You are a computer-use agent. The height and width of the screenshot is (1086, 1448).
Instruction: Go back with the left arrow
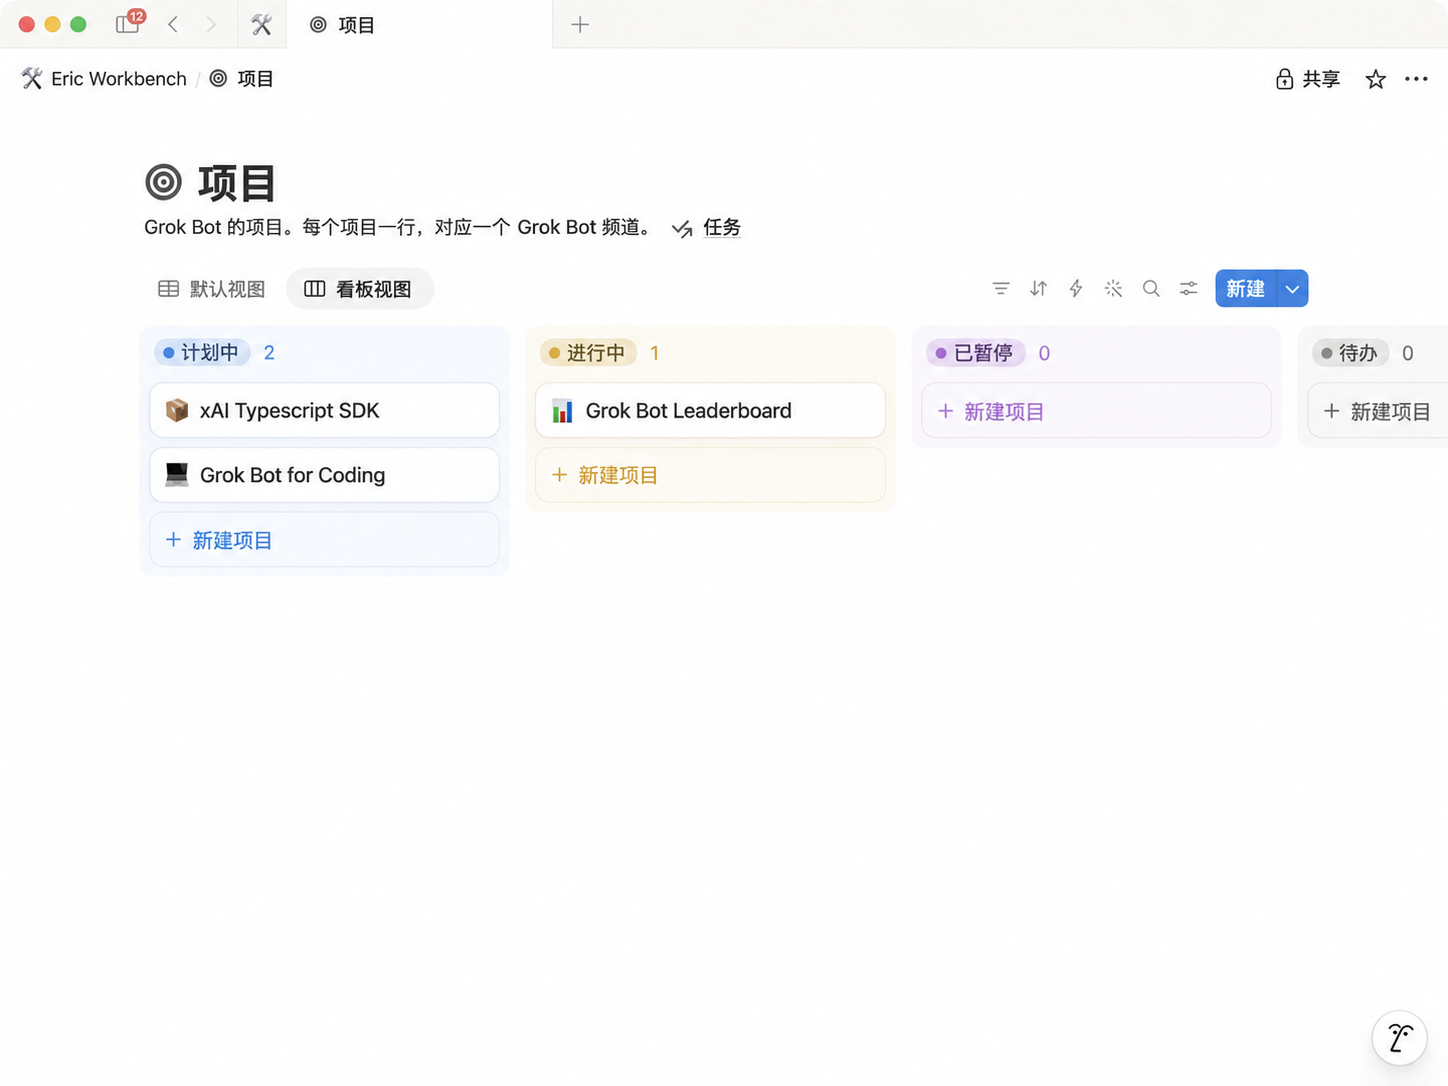(x=173, y=24)
